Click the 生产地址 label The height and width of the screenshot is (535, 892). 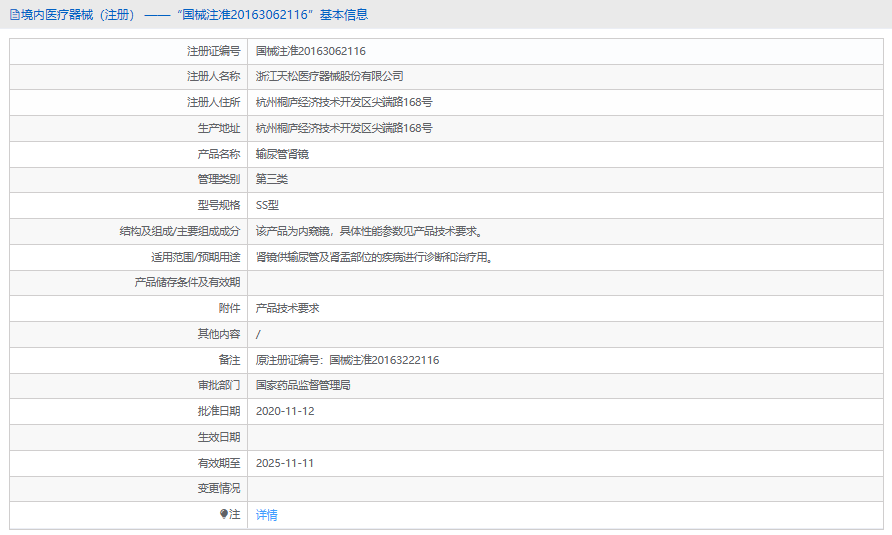[218, 128]
